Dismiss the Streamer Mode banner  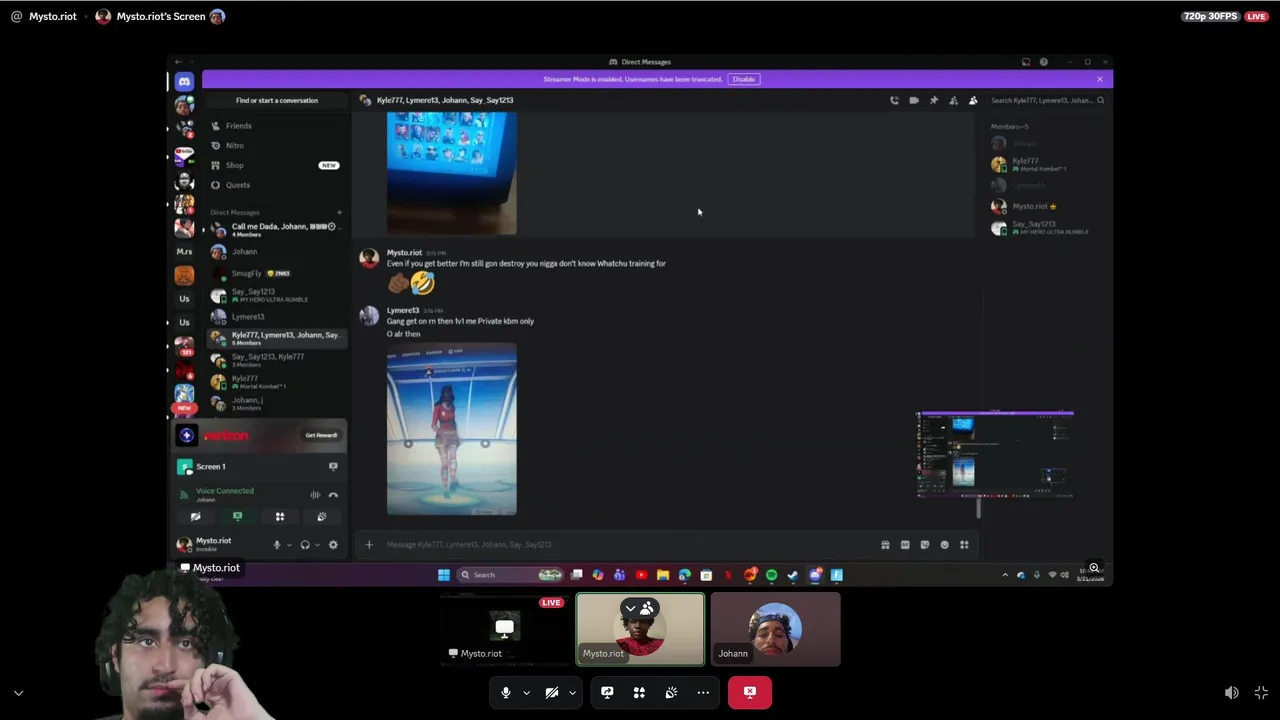pyautogui.click(x=1099, y=79)
